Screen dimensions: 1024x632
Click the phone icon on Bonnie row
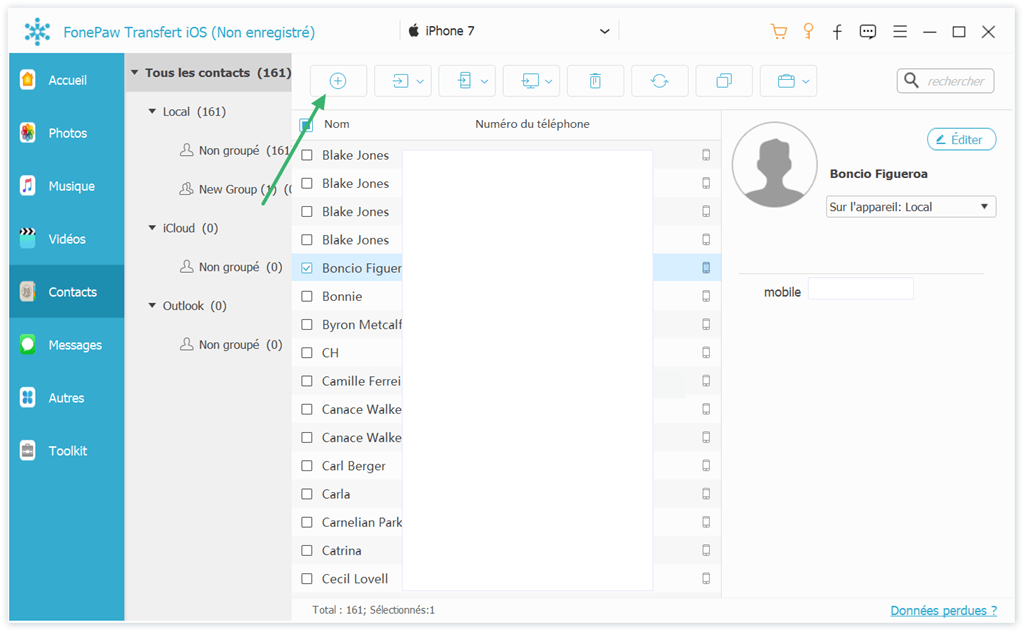point(706,296)
